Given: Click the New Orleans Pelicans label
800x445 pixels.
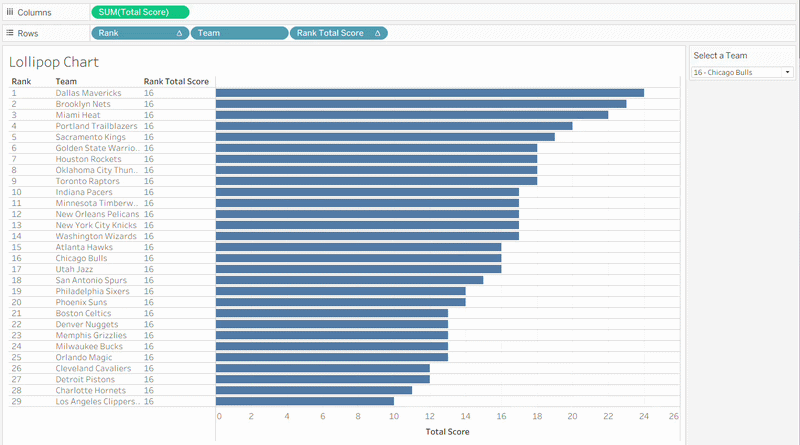Looking at the screenshot, I should [x=97, y=214].
